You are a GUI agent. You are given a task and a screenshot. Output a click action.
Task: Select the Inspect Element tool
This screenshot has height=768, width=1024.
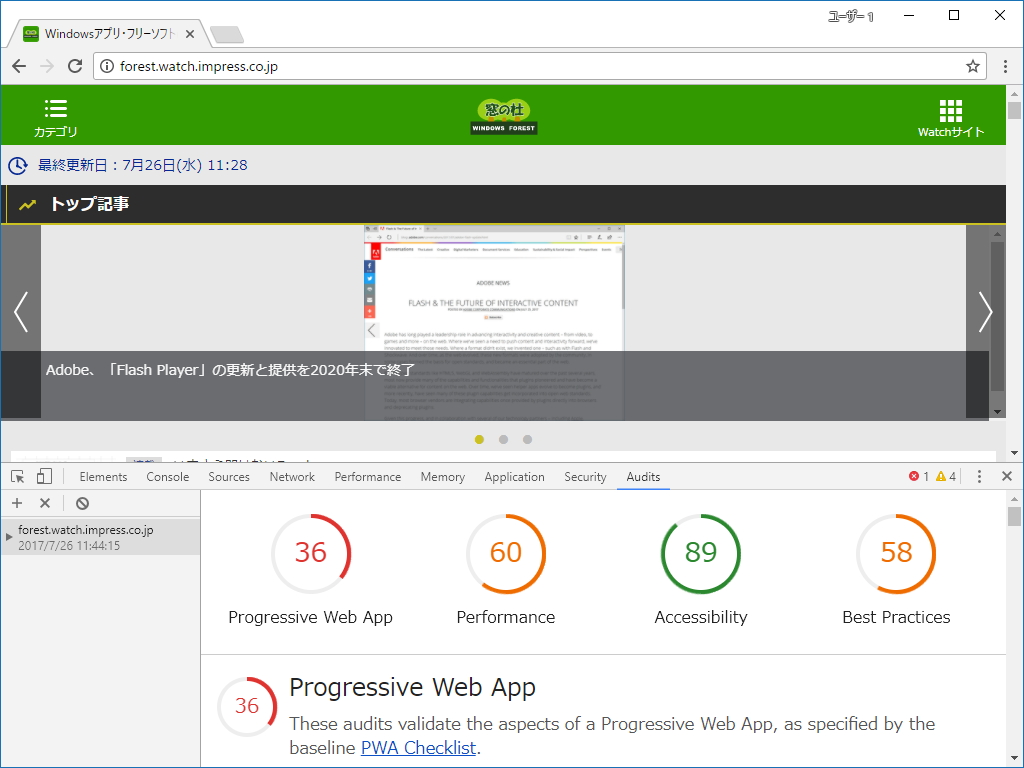(16, 476)
